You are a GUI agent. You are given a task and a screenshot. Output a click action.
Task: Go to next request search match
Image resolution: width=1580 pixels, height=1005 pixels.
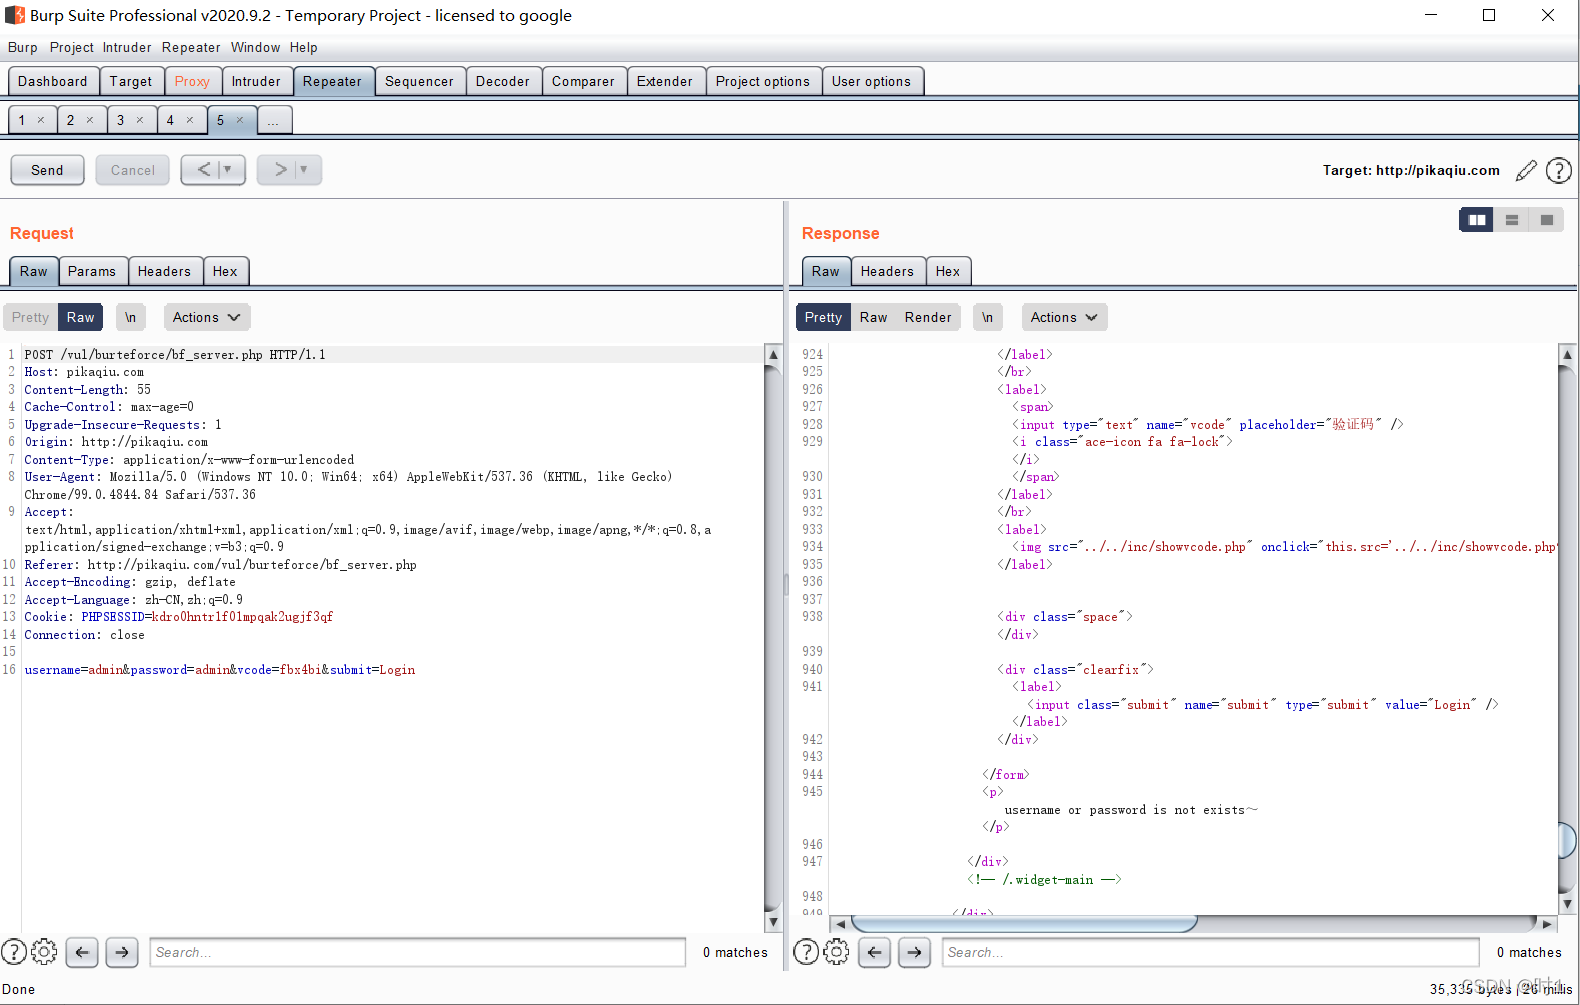122,952
